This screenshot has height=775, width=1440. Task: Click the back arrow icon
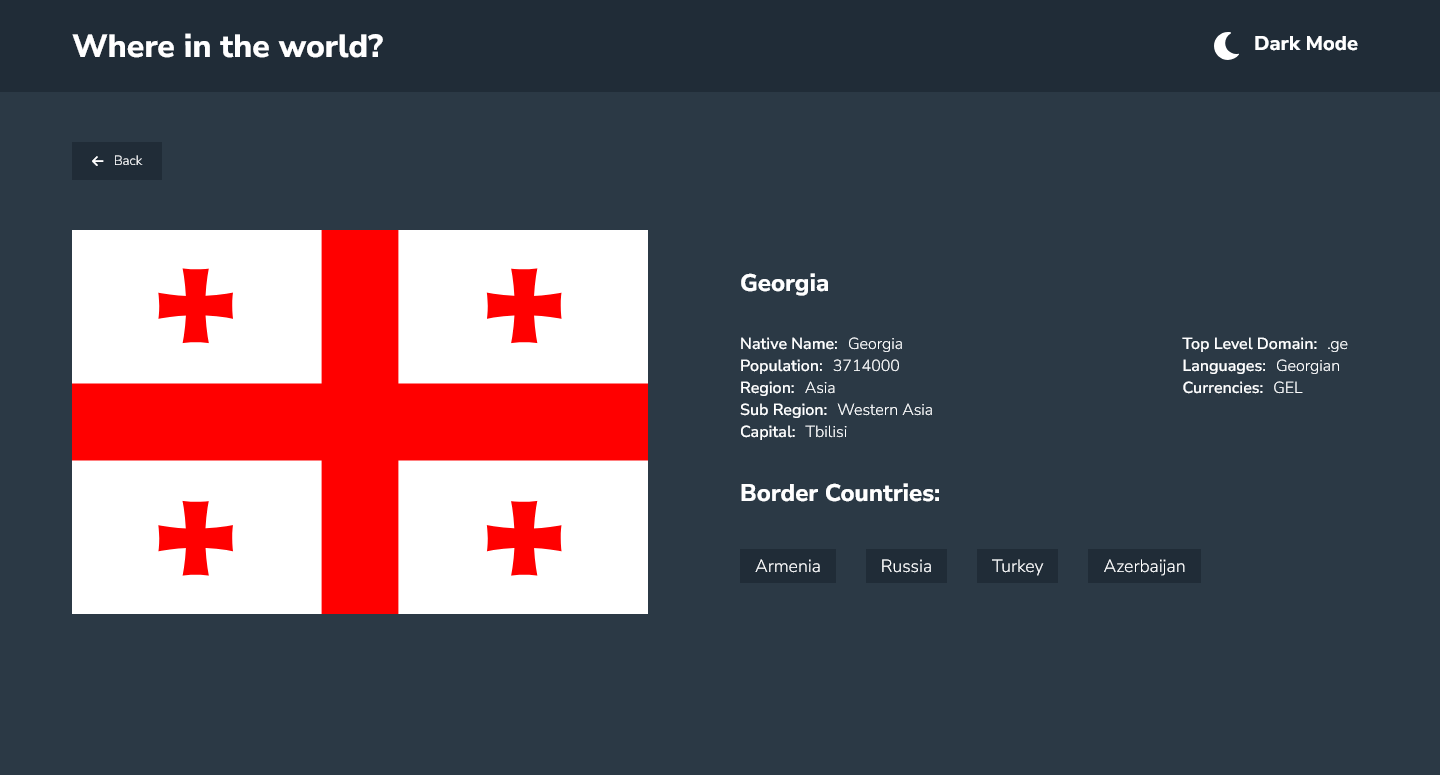(97, 160)
